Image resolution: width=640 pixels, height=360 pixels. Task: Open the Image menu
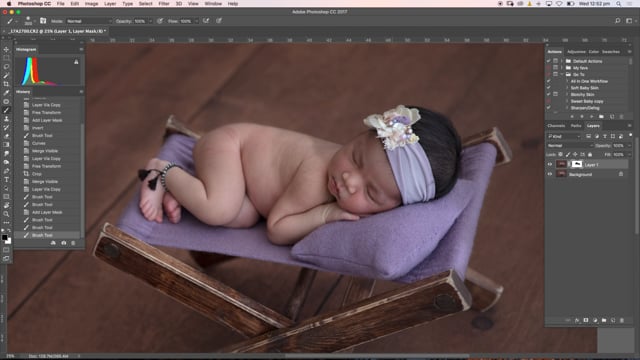point(91,4)
